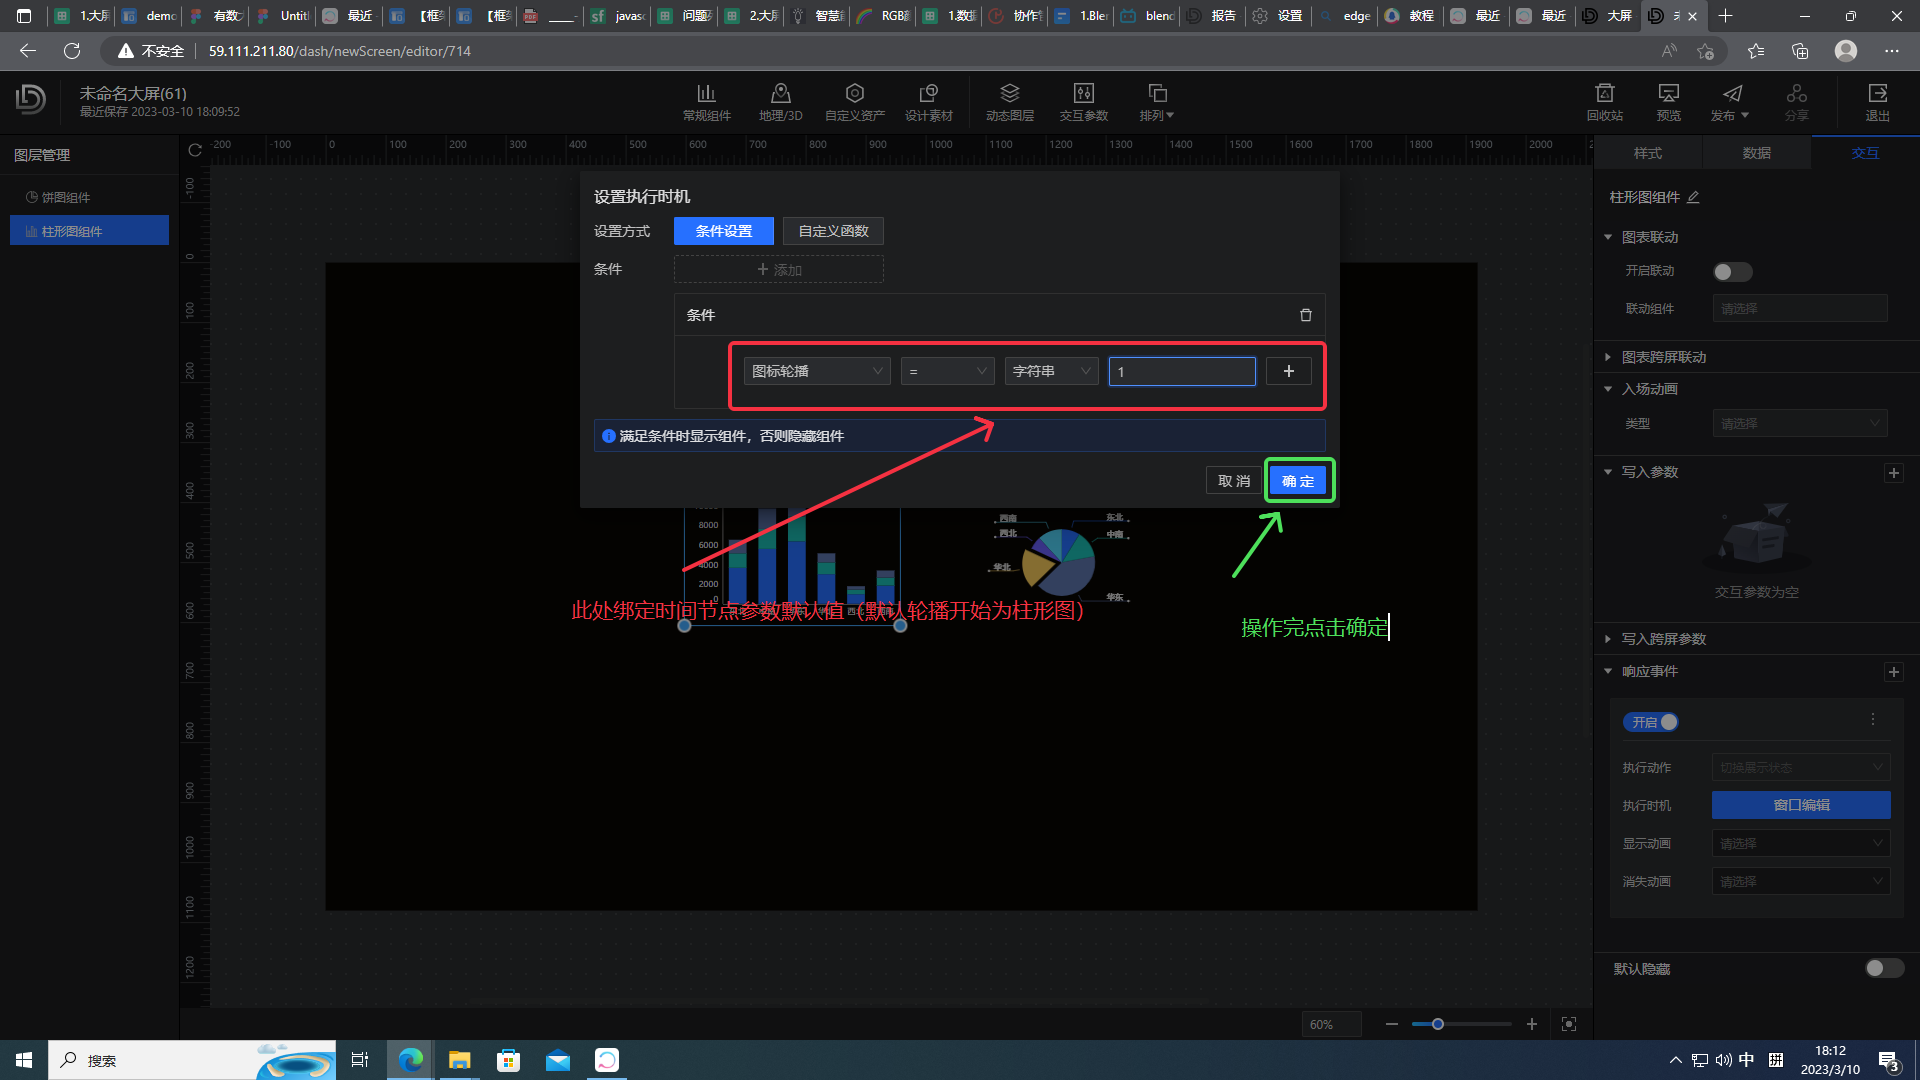Collapse the 入场动画 section

coord(1608,389)
